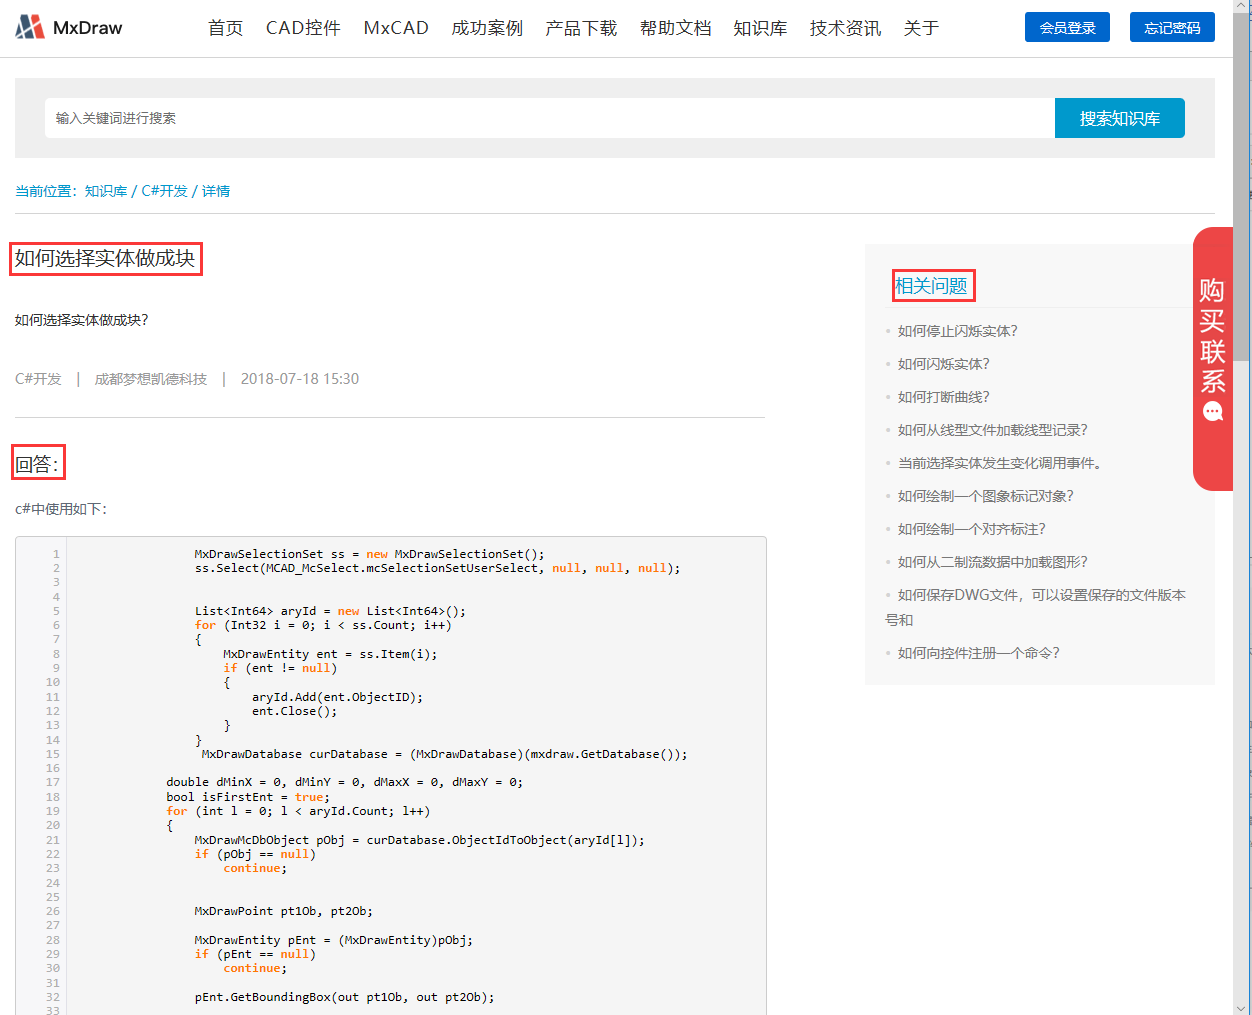Image resolution: width=1252 pixels, height=1015 pixels.
Task: Focus the keyword search input field
Action: click(x=550, y=118)
